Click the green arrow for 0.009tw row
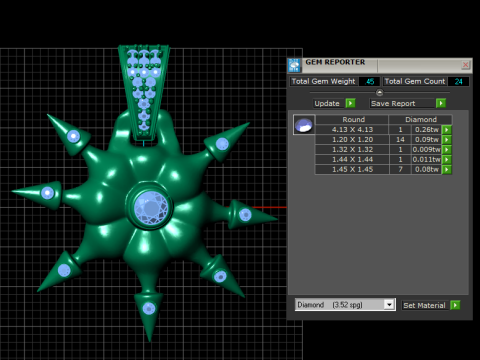Viewport: 480px width, 360px height. click(x=447, y=150)
